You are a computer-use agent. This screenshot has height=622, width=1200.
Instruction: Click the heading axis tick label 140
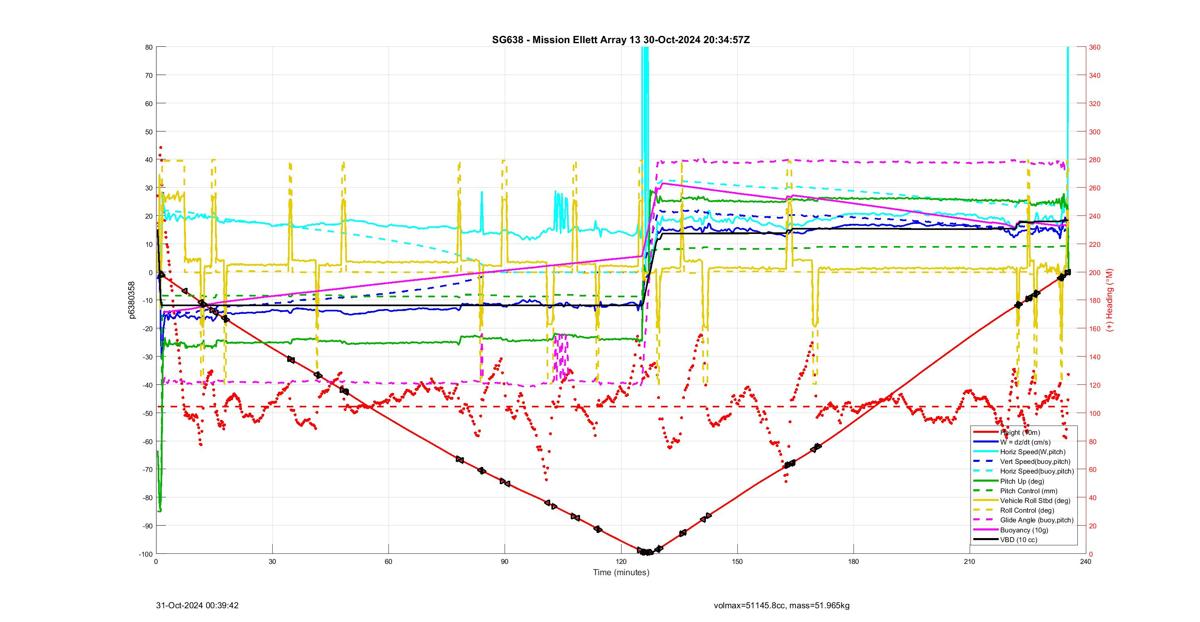(x=1094, y=357)
